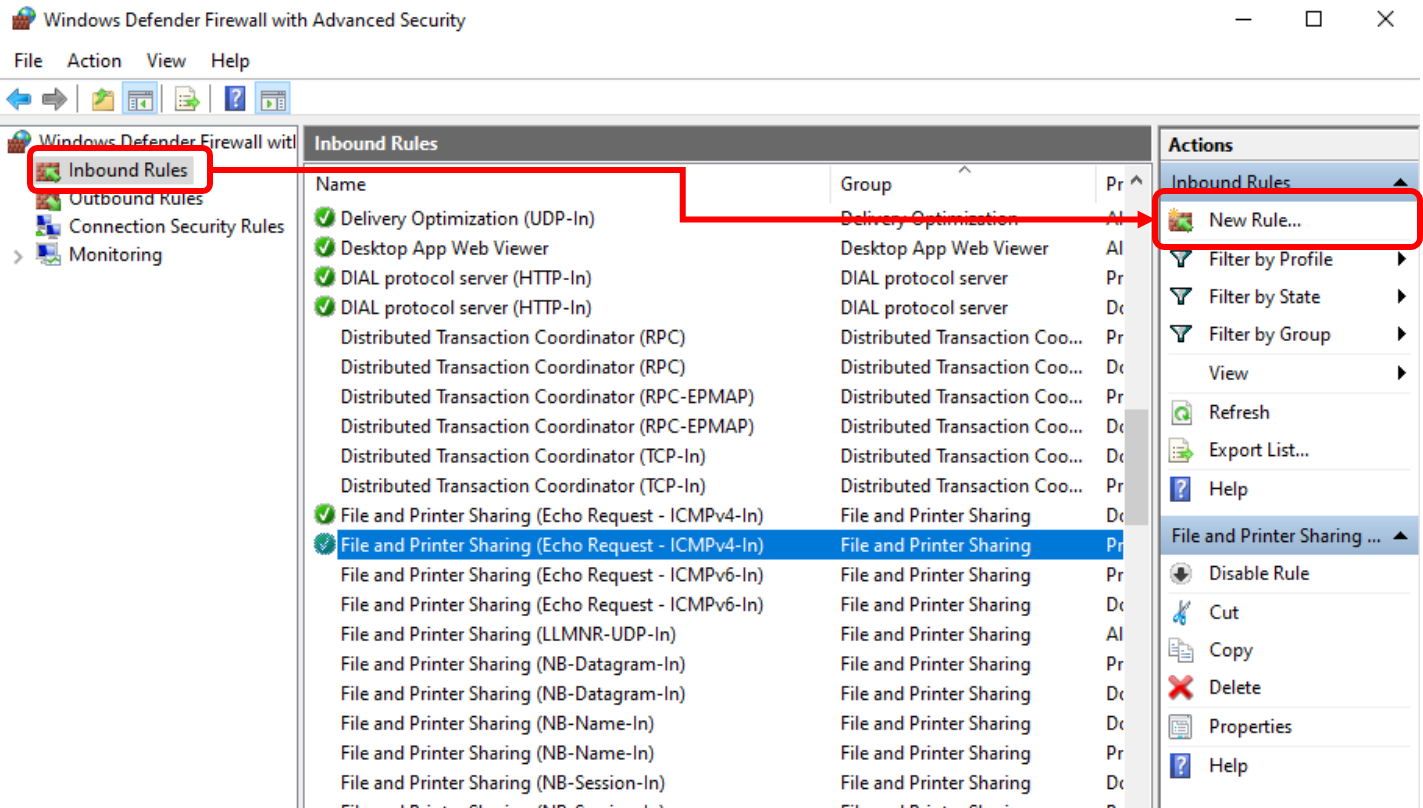This screenshot has height=808, width=1423.
Task: Select File and Printer Sharing (NB-Session-In) rule
Action: [503, 783]
